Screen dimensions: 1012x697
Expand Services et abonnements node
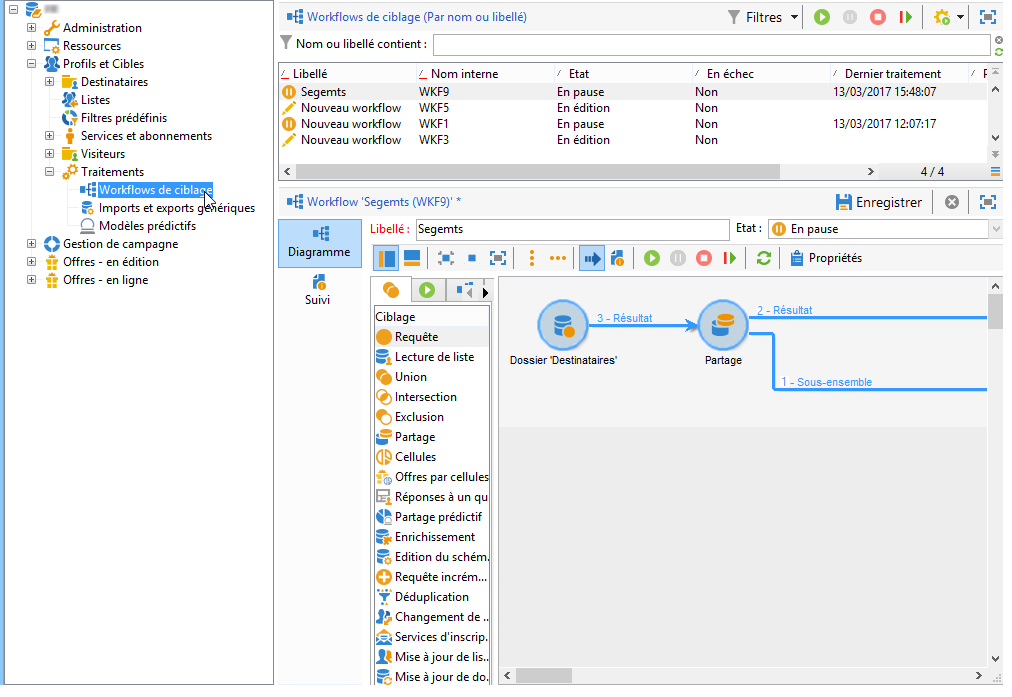(49, 136)
